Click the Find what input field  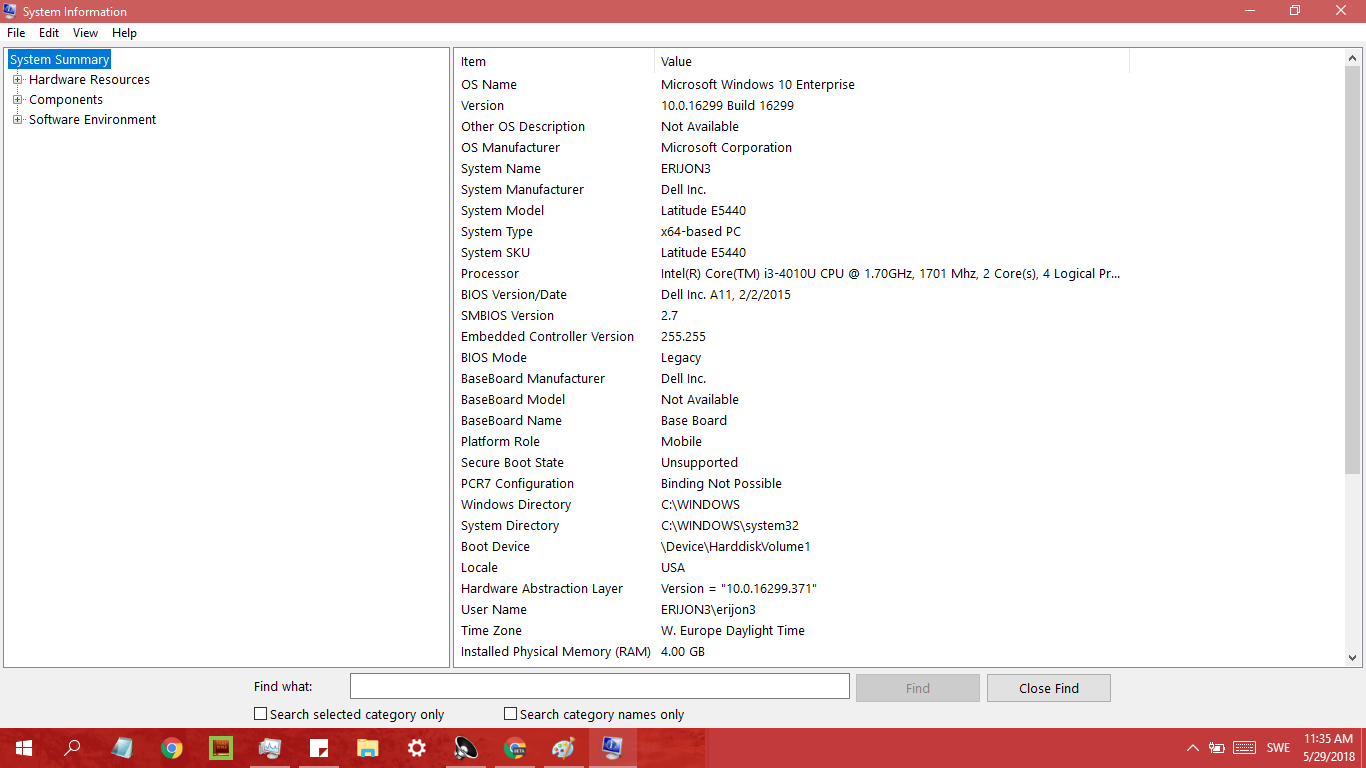tap(600, 686)
